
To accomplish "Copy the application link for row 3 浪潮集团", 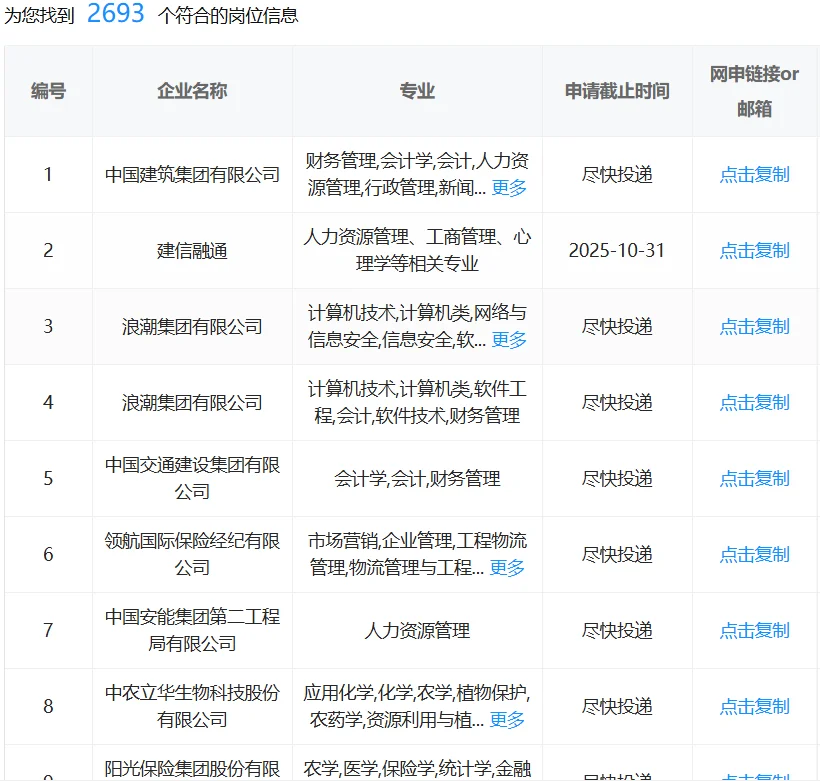I will click(x=754, y=326).
